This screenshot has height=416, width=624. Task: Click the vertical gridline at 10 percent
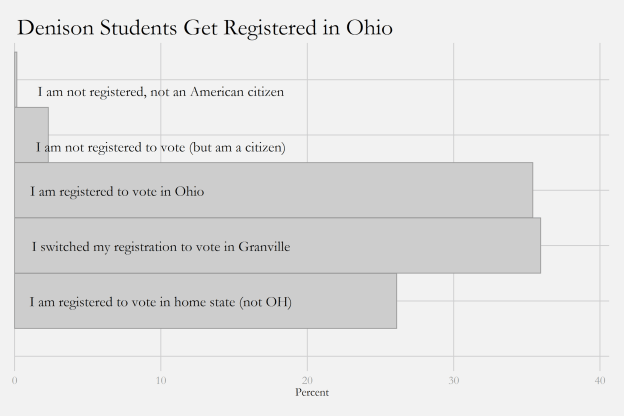[161, 345]
